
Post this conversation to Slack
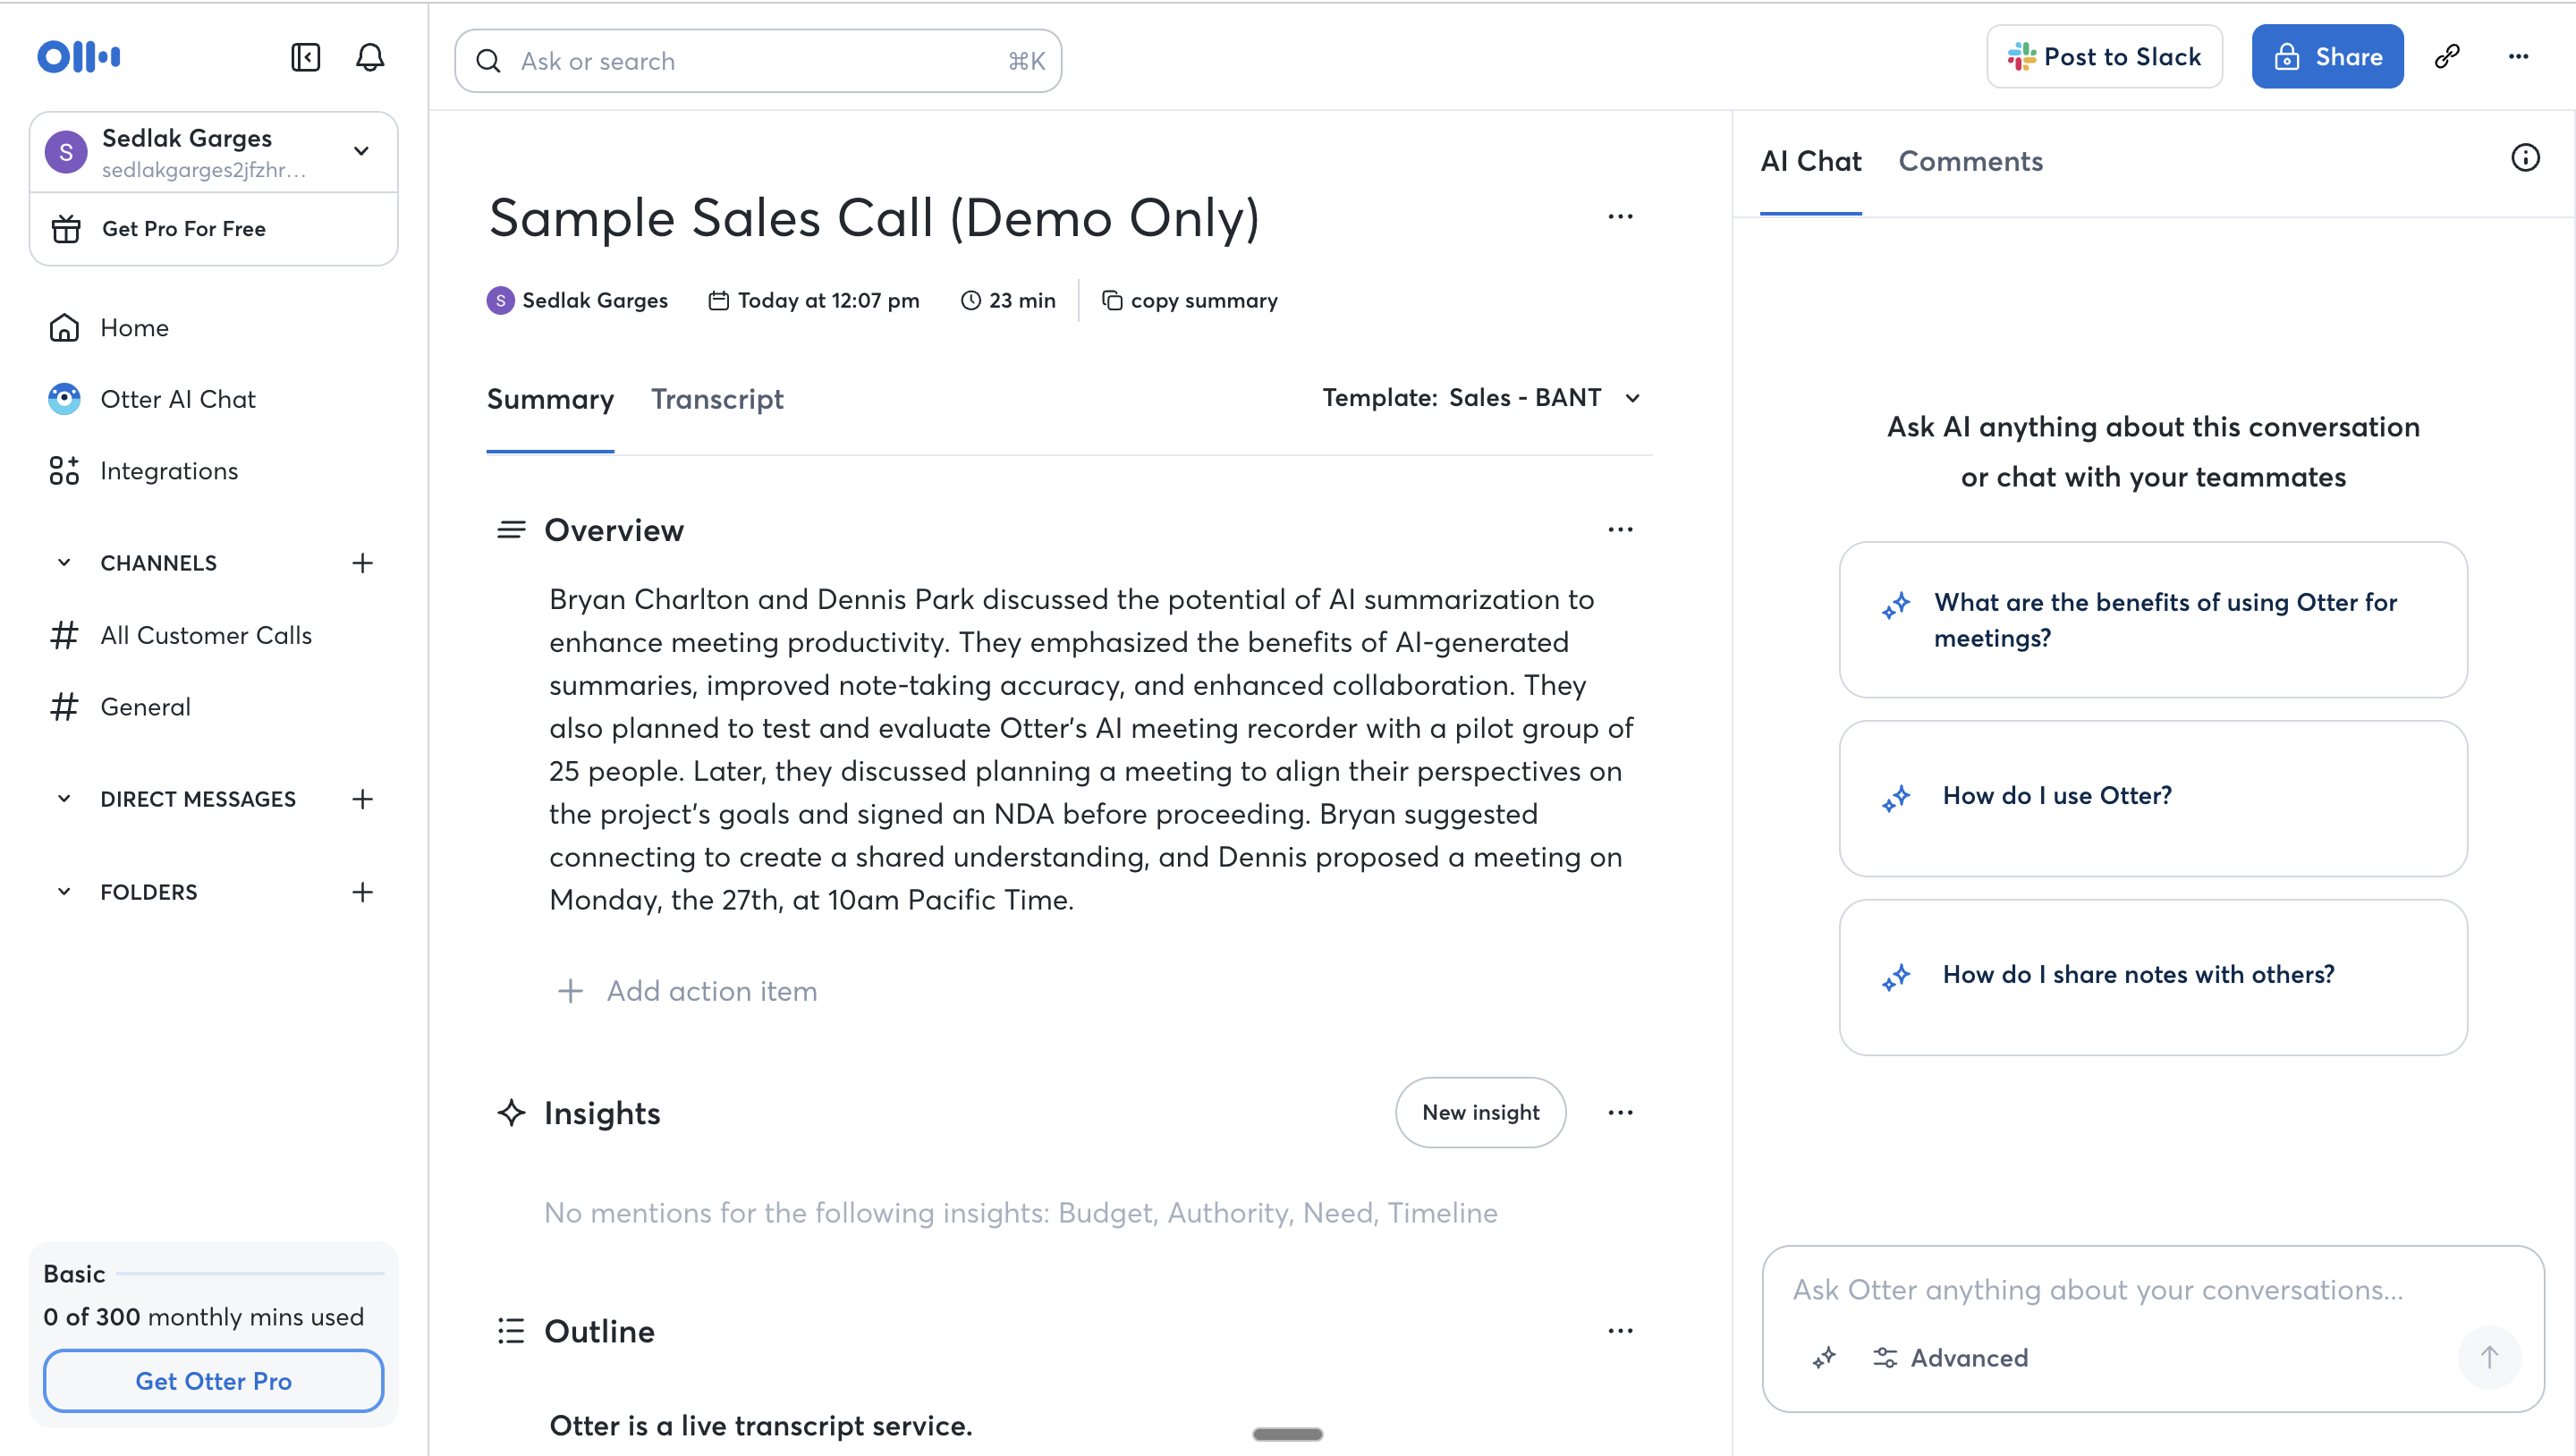tap(2104, 56)
